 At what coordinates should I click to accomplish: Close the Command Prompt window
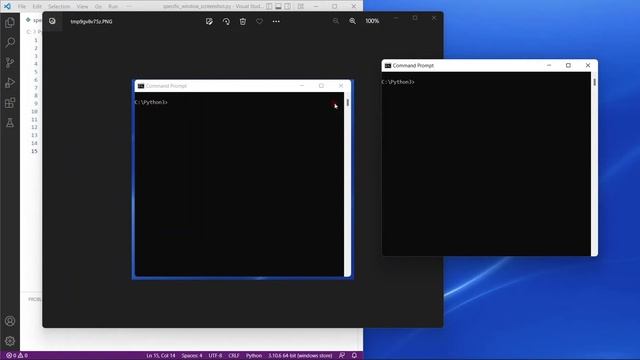click(588, 65)
